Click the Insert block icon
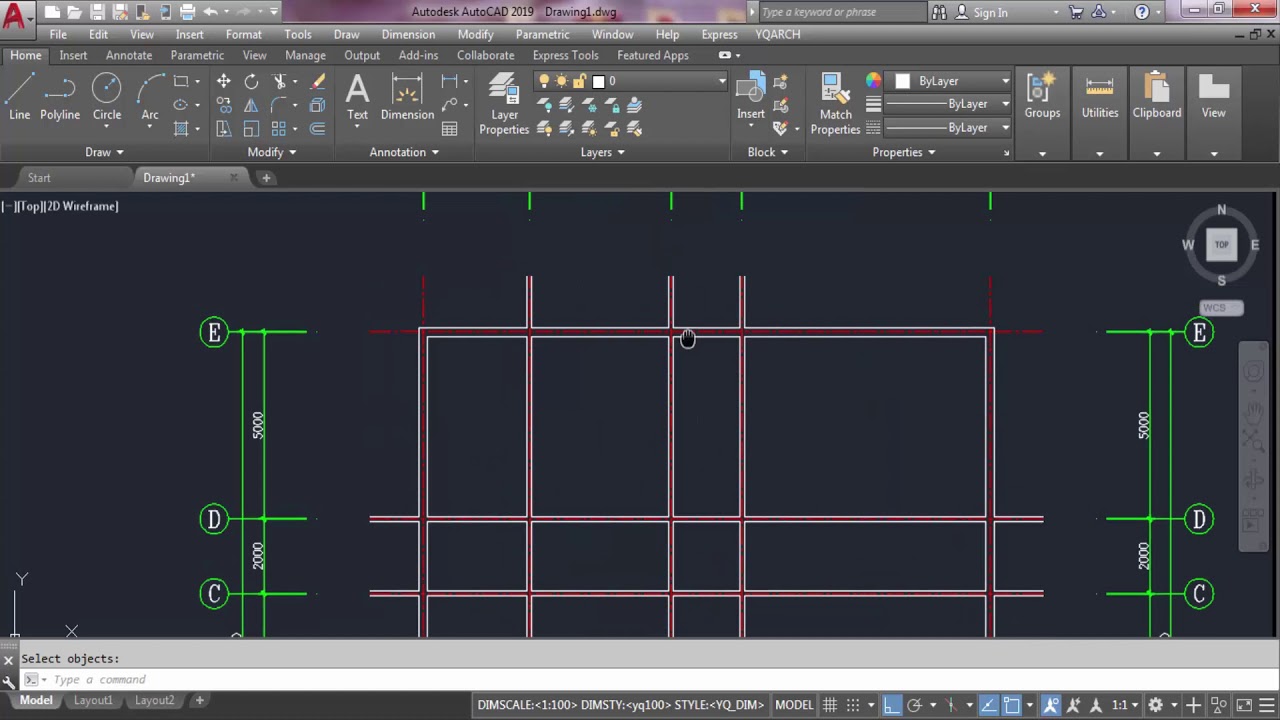The width and height of the screenshot is (1280, 720). tap(751, 98)
